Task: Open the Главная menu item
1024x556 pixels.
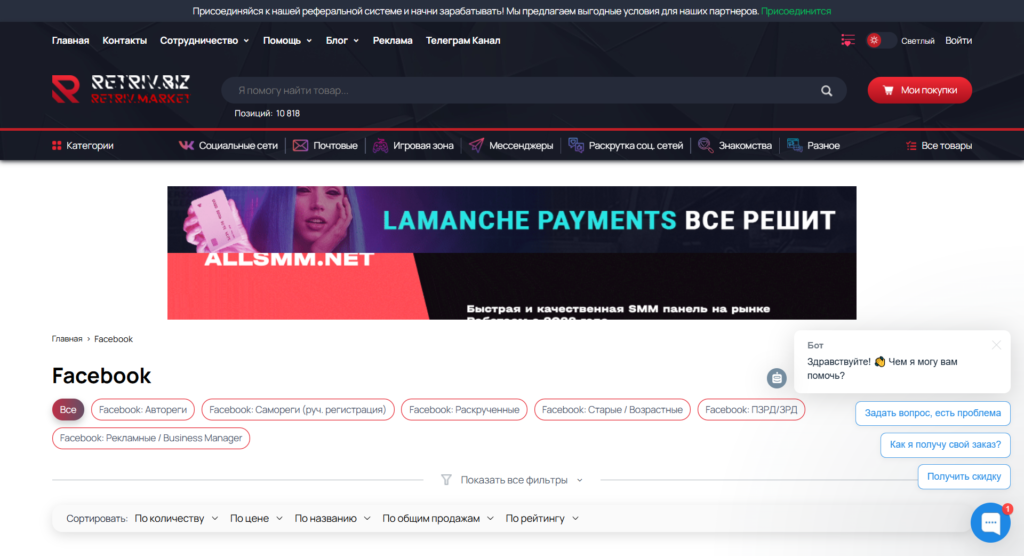Action: click(71, 41)
